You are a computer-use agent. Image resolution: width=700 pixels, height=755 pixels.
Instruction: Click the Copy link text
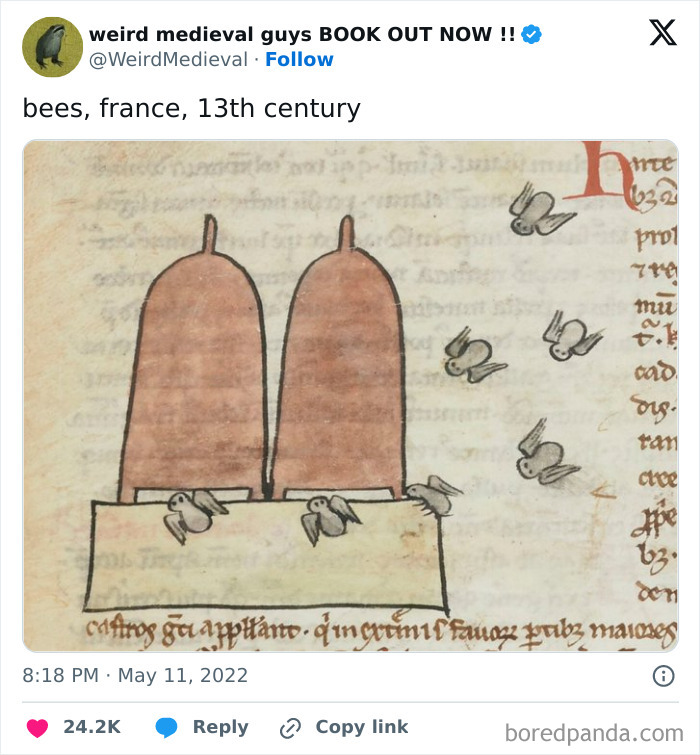click(361, 727)
